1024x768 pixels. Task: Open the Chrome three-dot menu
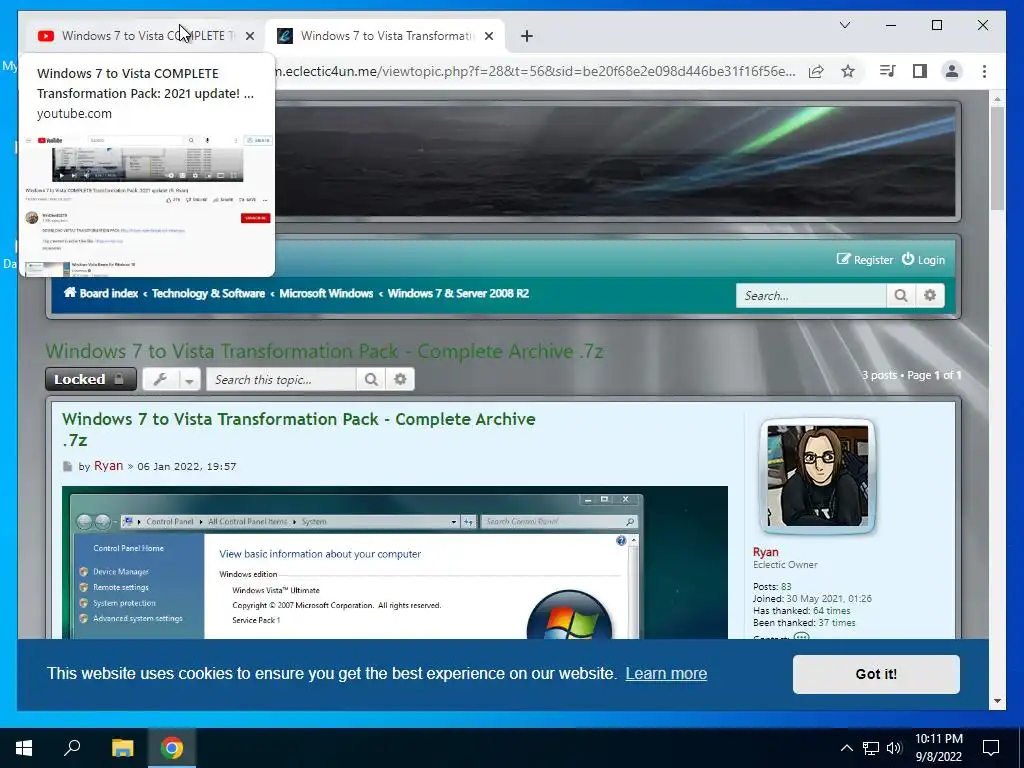(984, 71)
